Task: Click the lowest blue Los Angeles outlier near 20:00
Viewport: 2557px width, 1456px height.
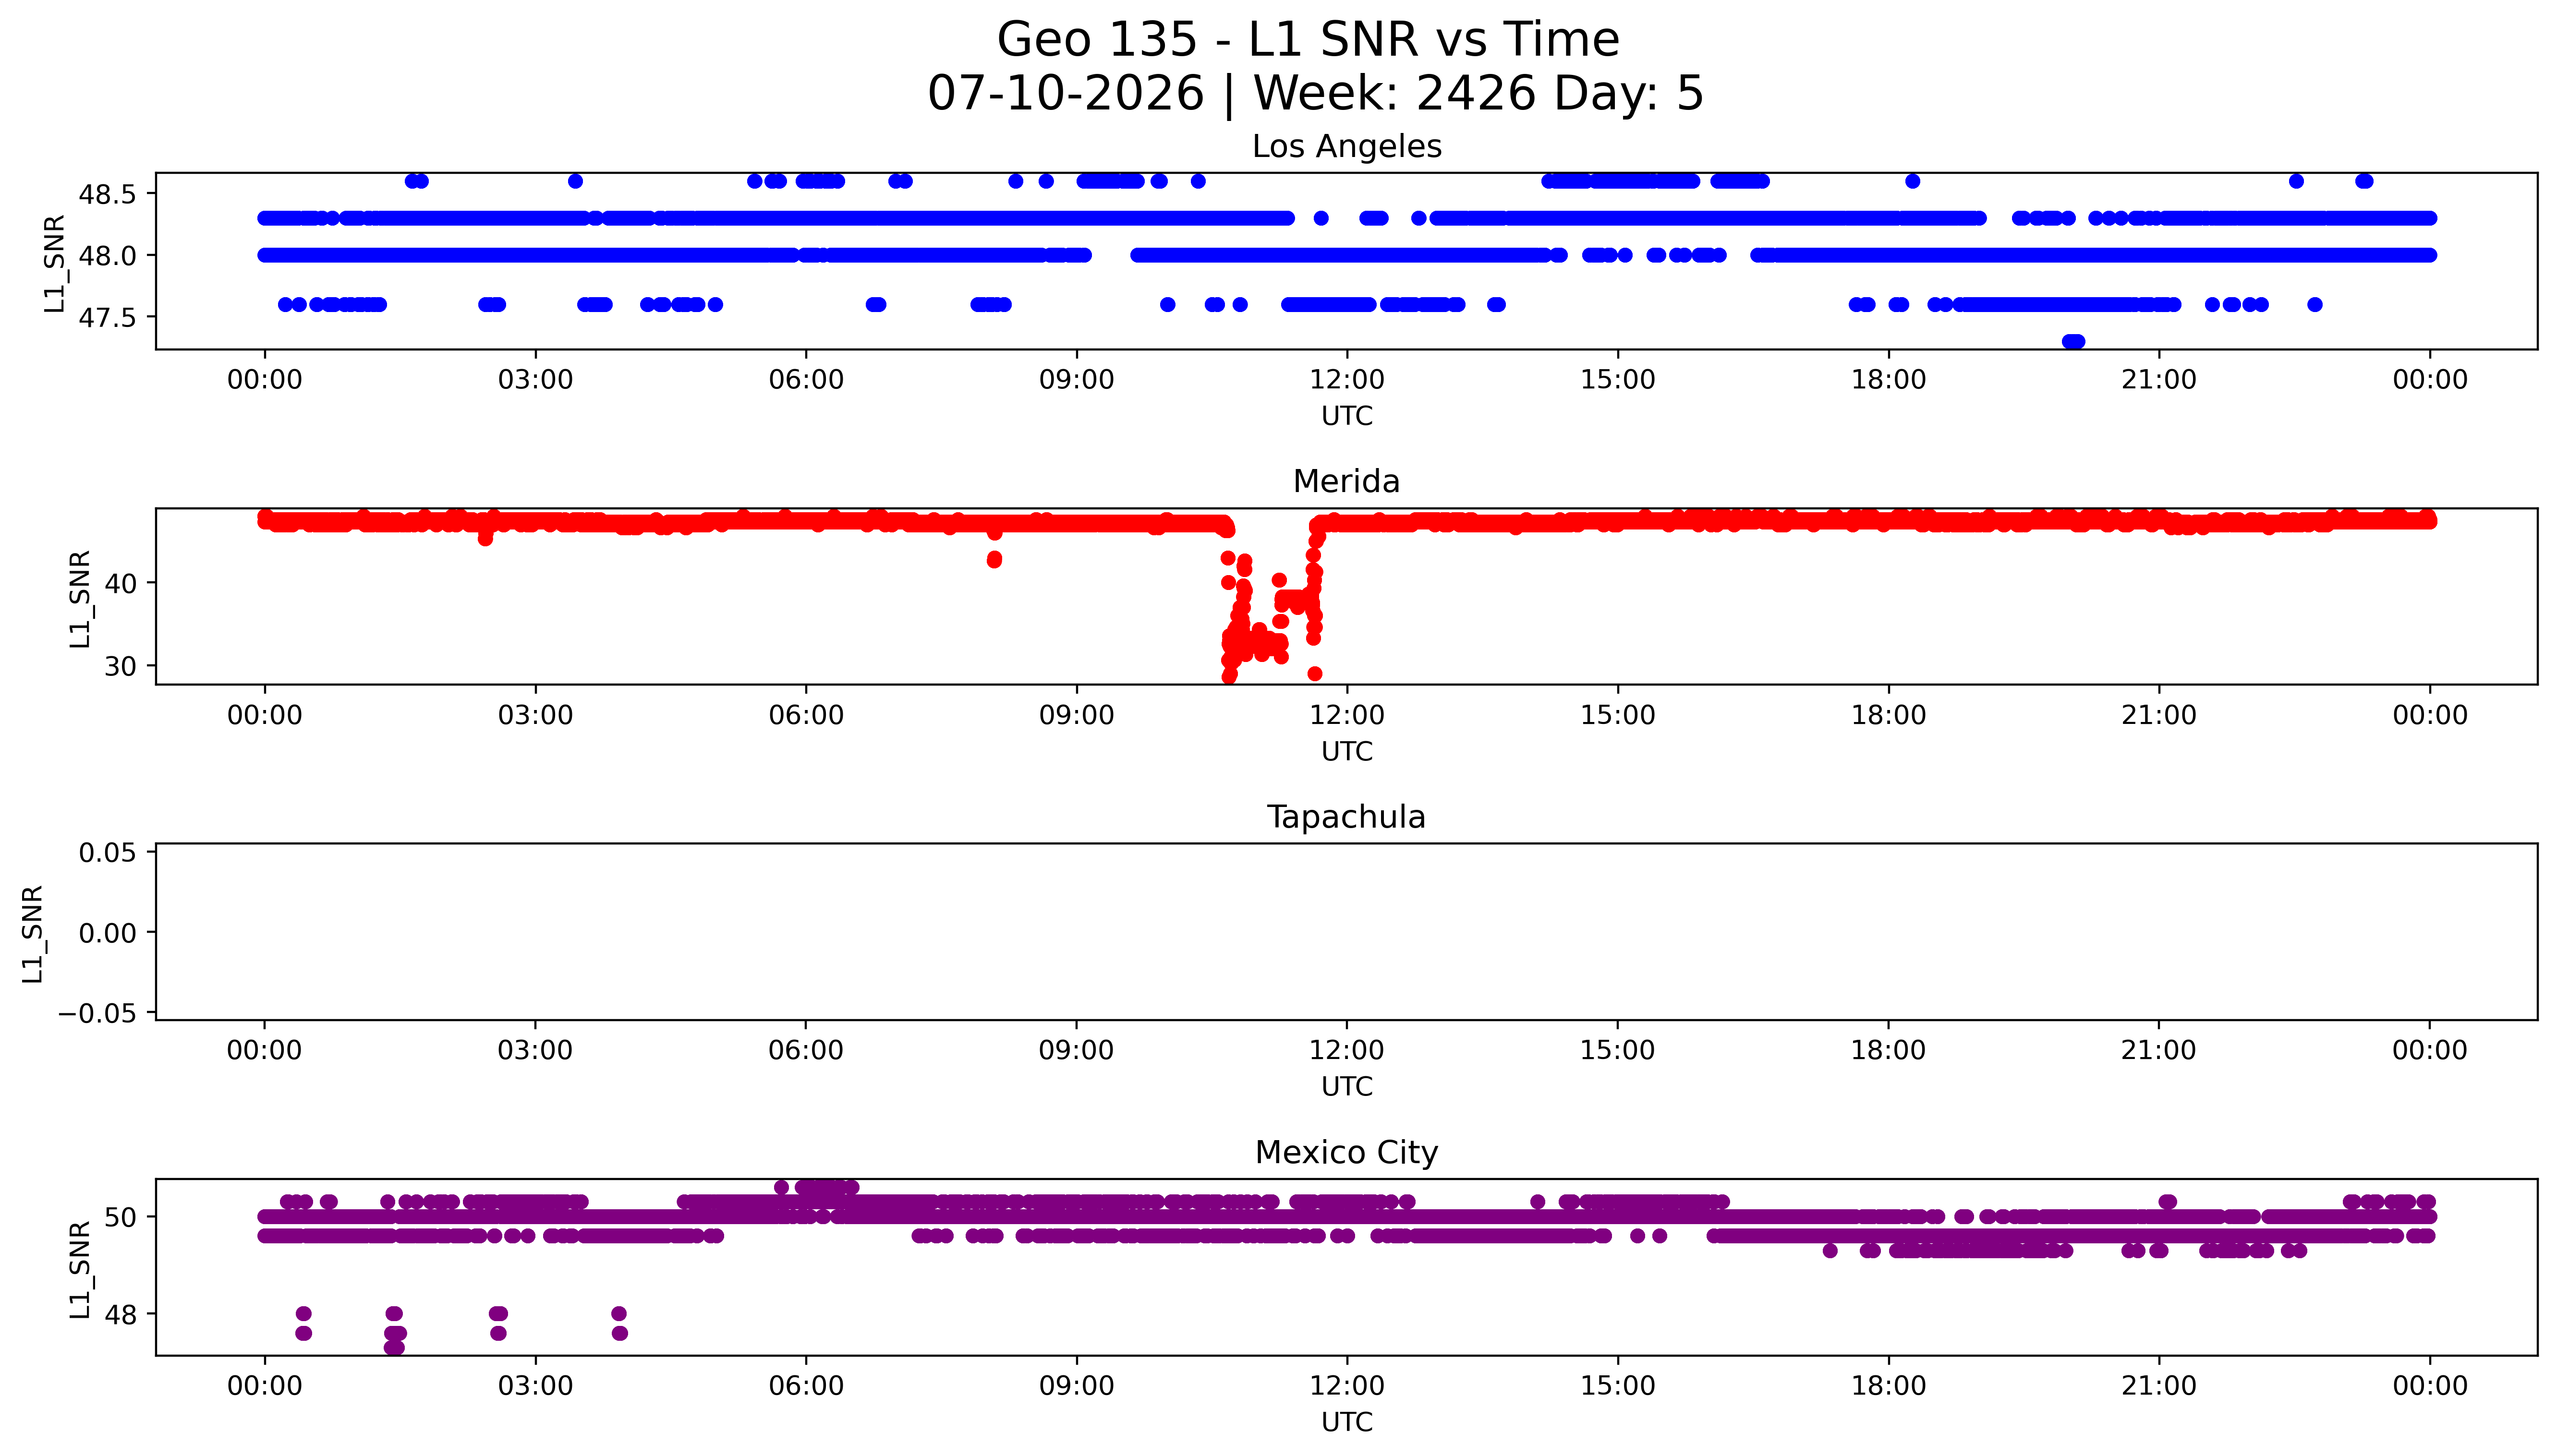Action: click(2073, 341)
